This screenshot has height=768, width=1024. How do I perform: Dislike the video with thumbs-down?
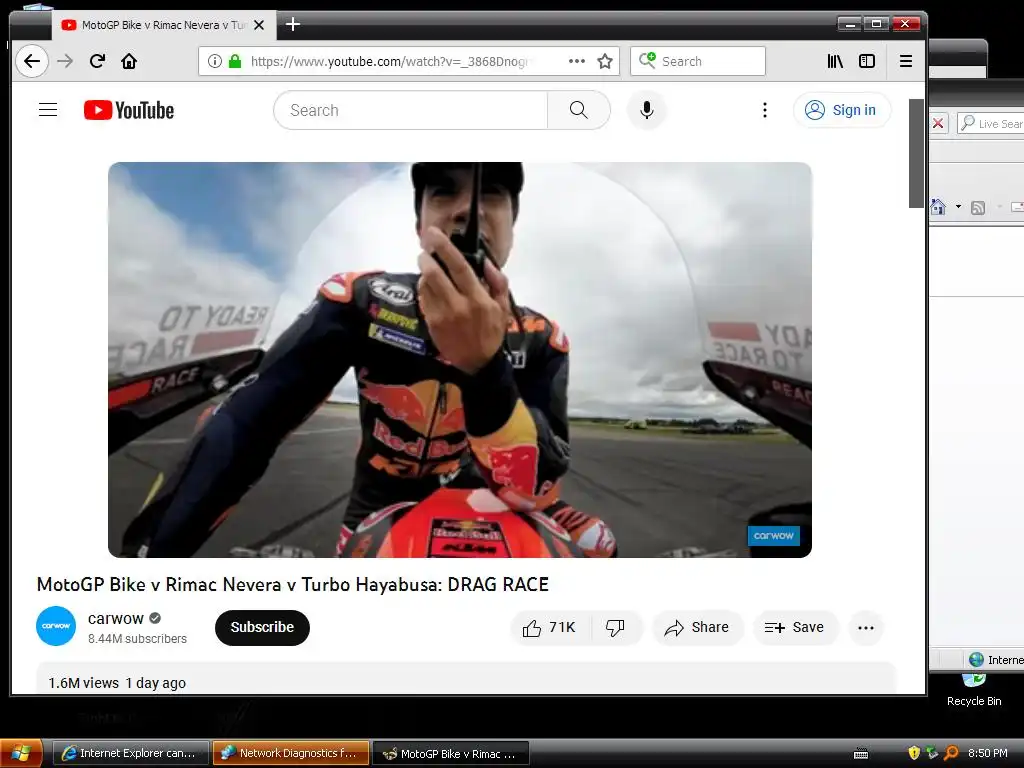click(615, 628)
